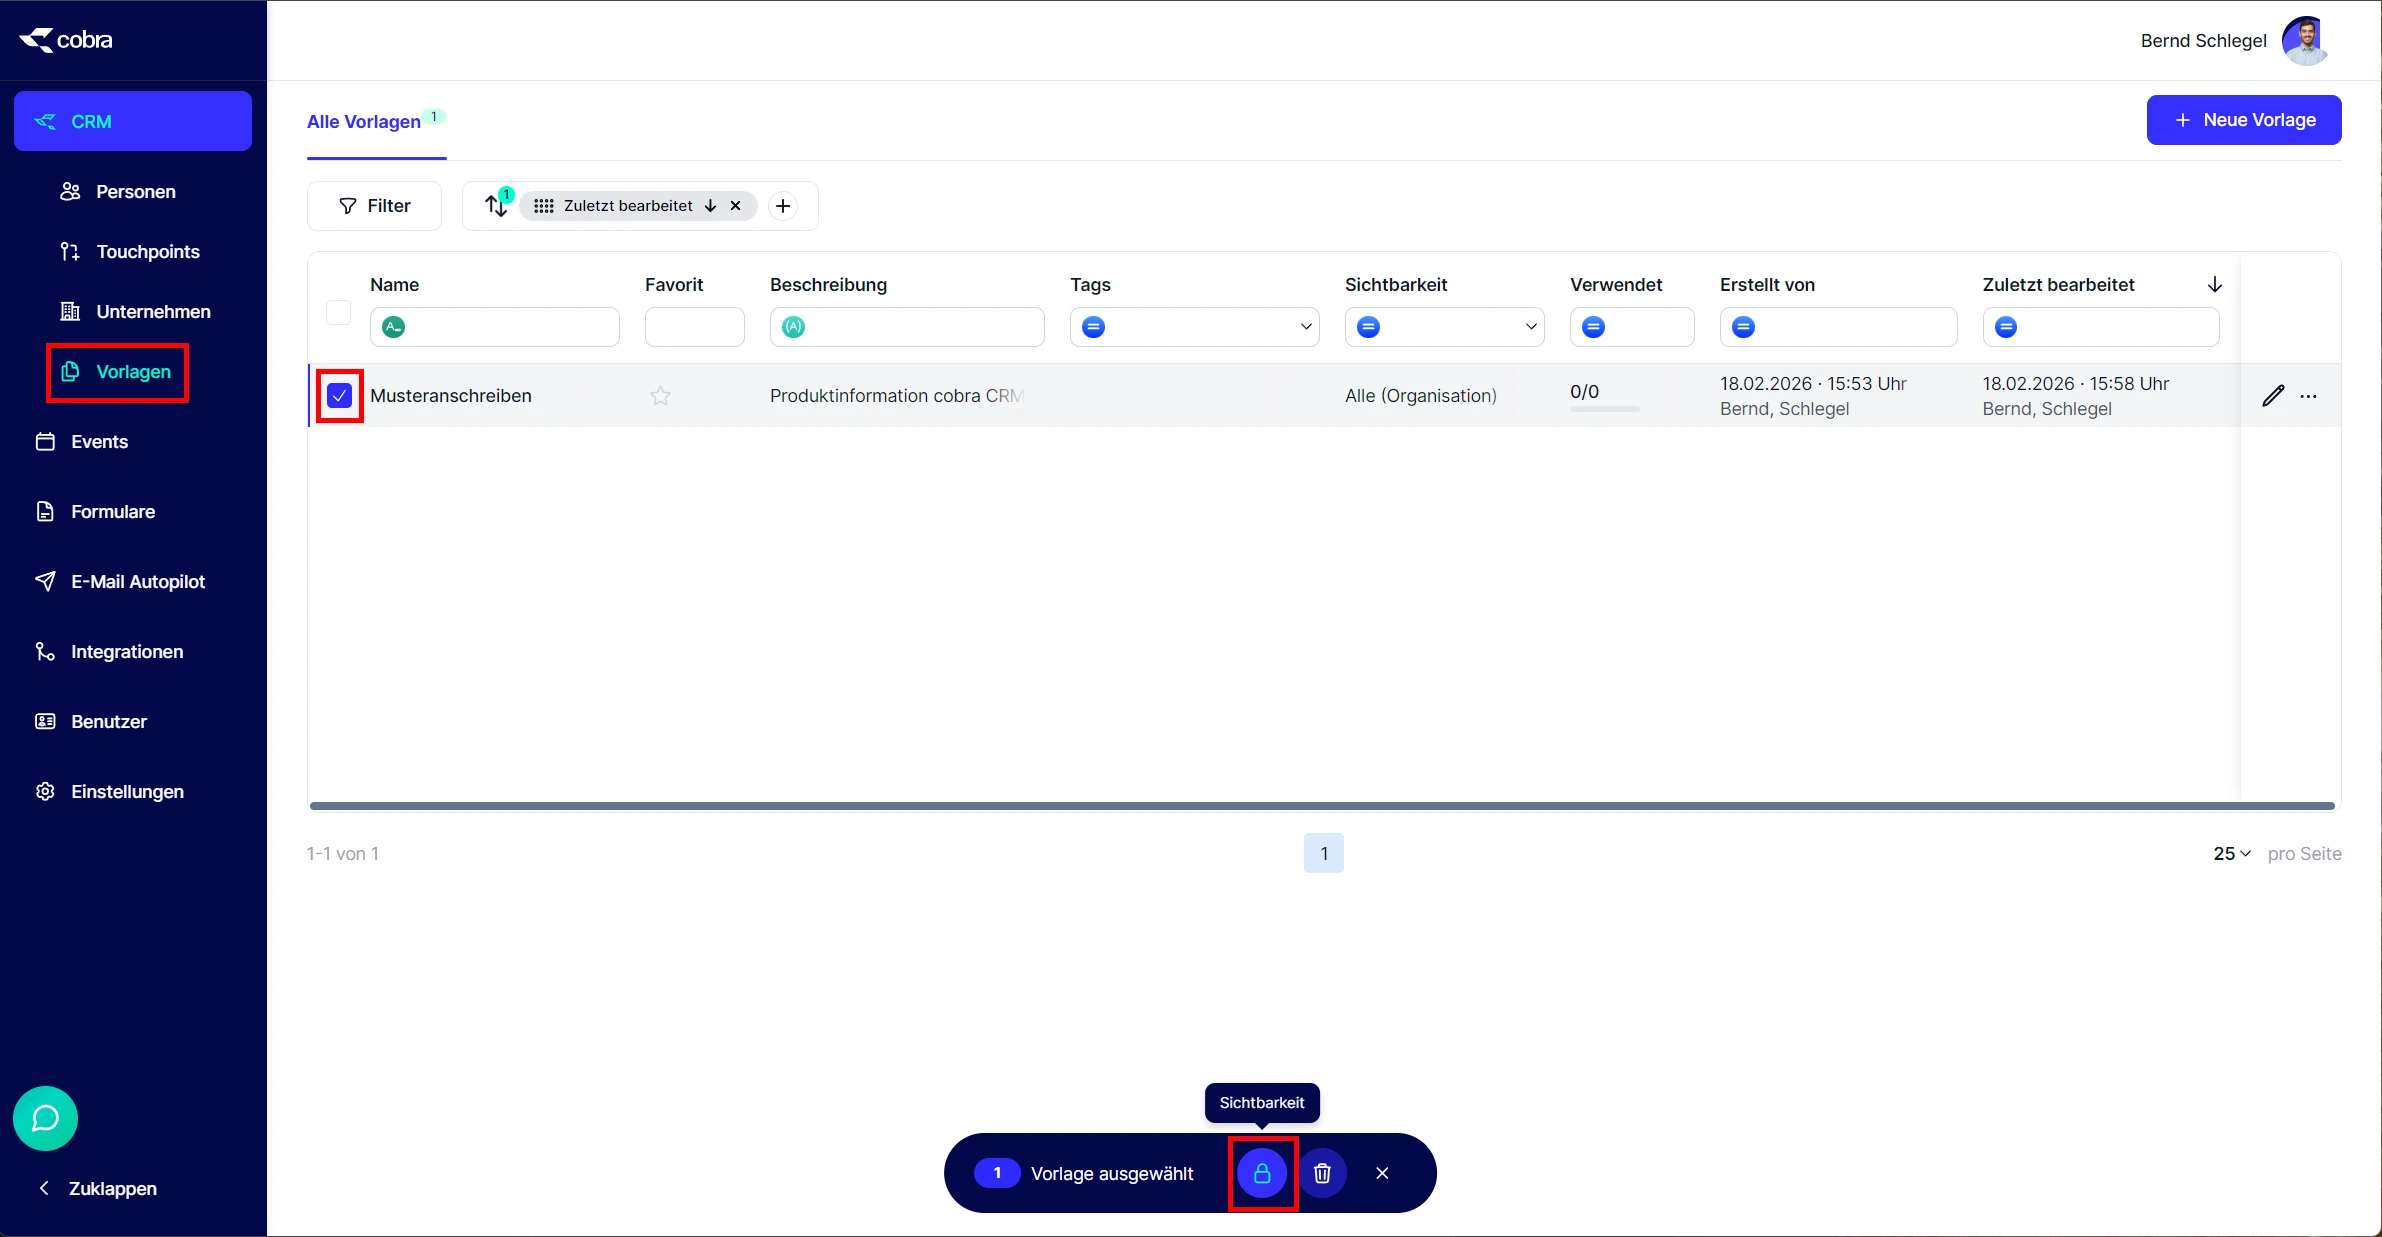This screenshot has width=2382, height=1237.
Task: Add a sort criterion with the plus icon
Action: 783,206
